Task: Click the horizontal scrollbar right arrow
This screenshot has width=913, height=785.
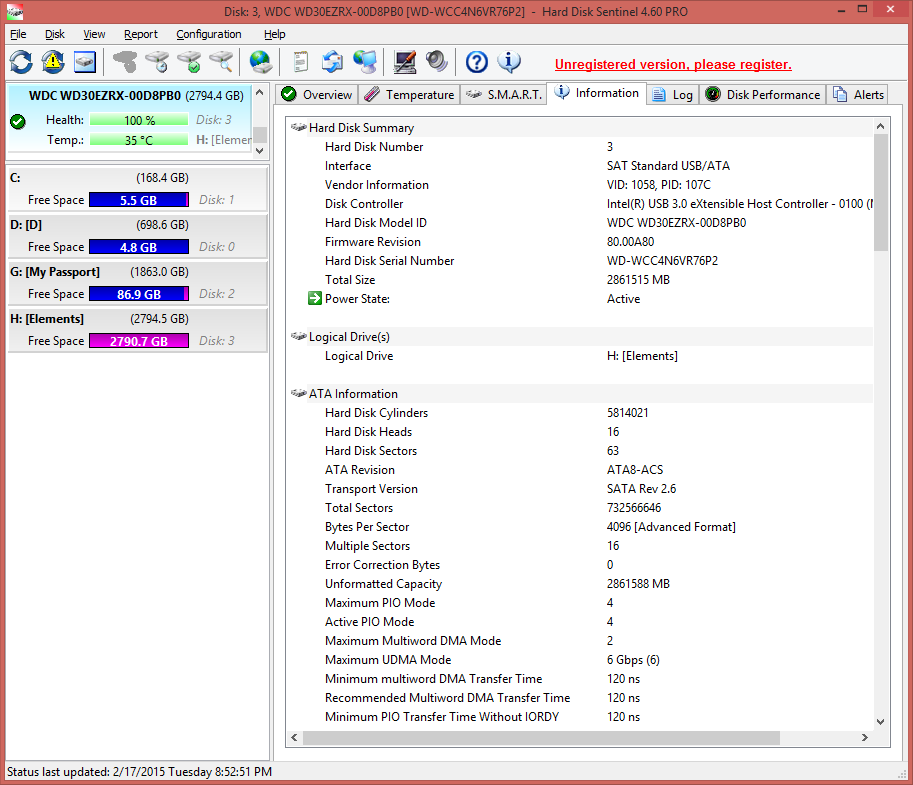Action: click(865, 737)
